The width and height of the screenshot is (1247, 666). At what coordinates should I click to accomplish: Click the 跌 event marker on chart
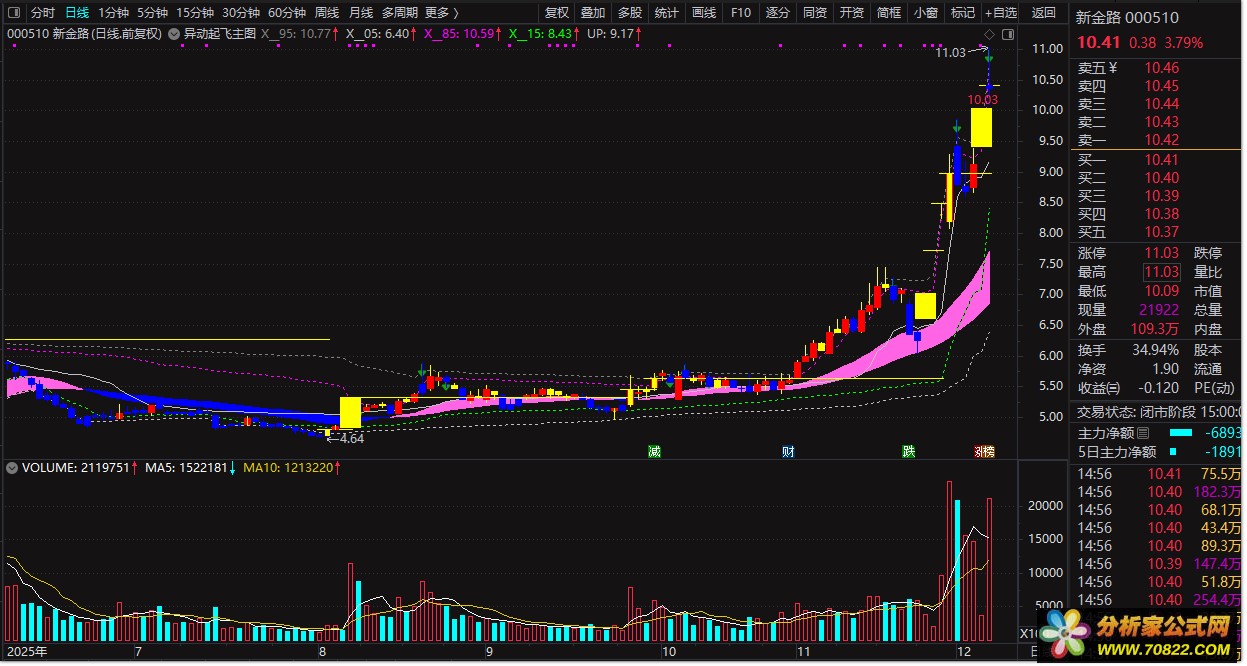coord(908,451)
